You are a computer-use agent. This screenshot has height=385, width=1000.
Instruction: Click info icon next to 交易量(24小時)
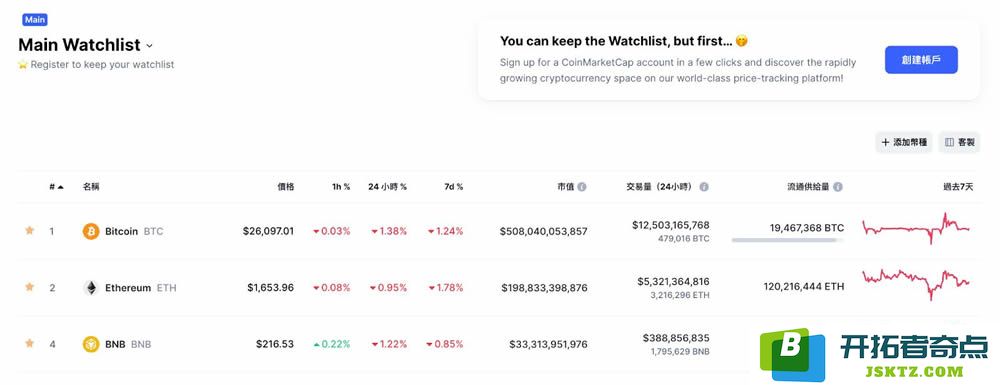(704, 187)
